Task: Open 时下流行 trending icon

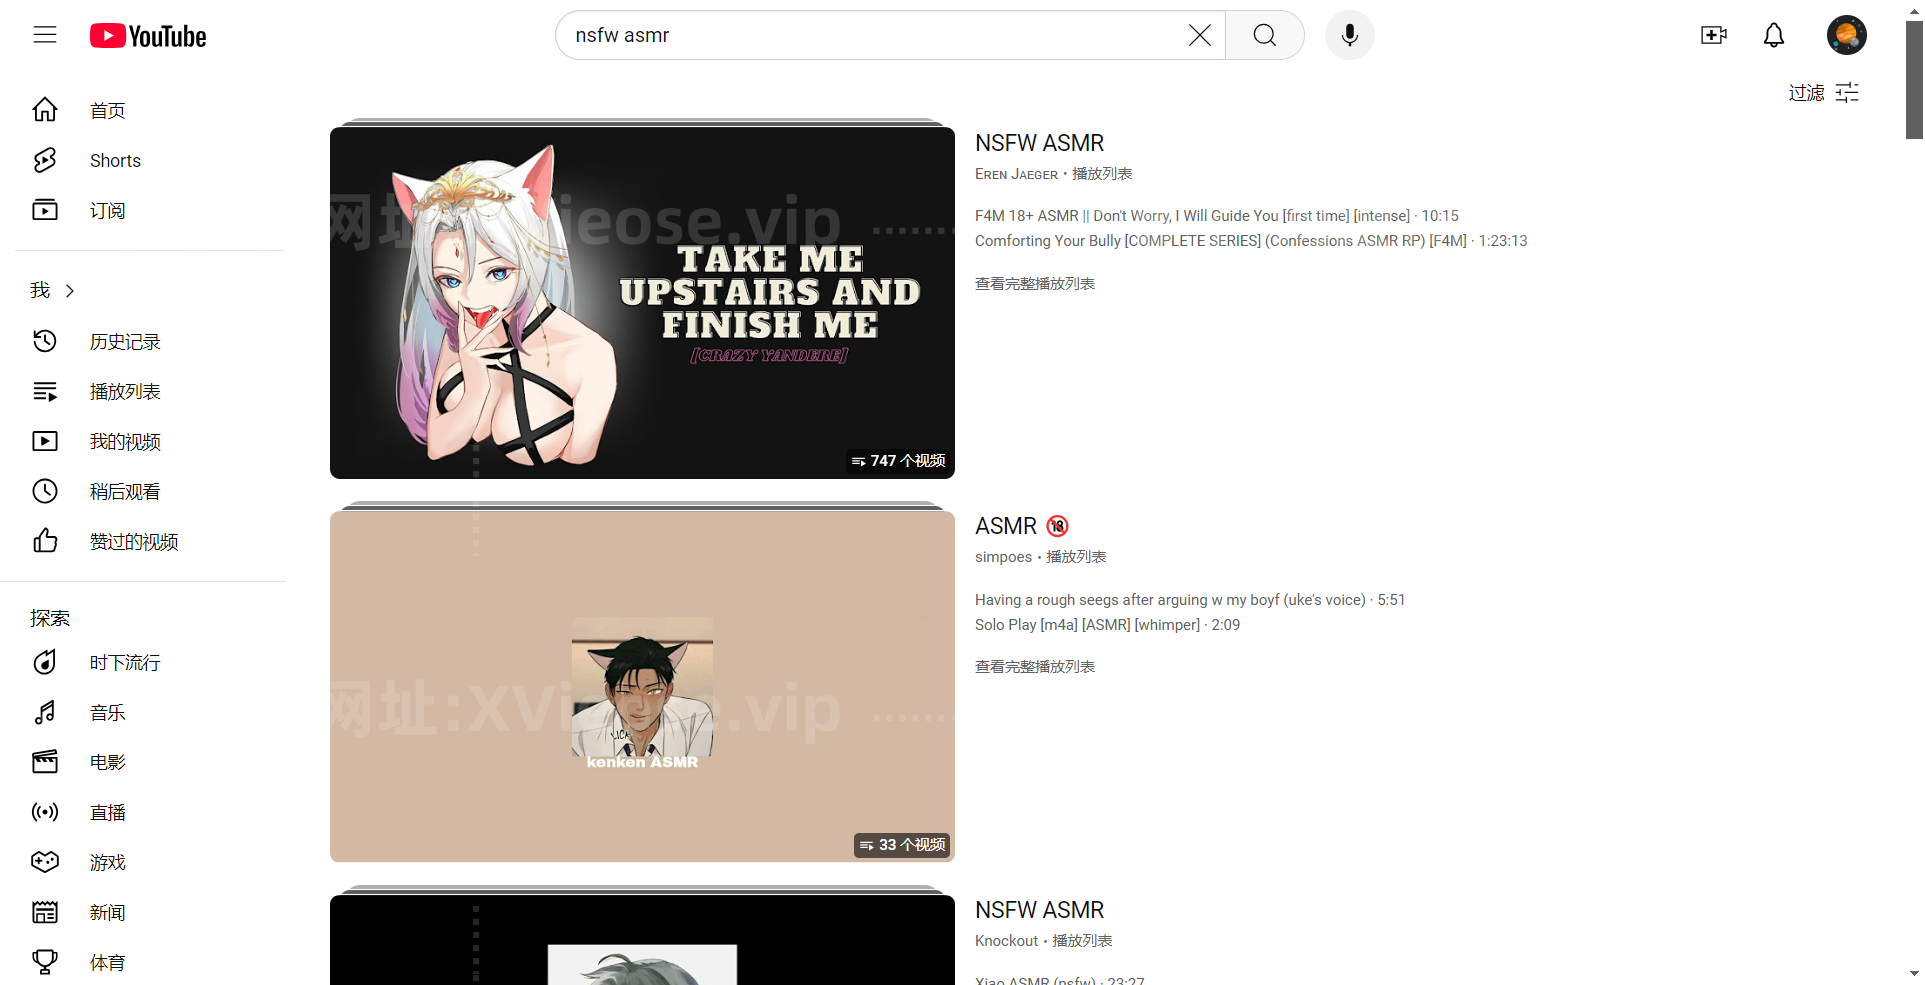Action: (45, 662)
